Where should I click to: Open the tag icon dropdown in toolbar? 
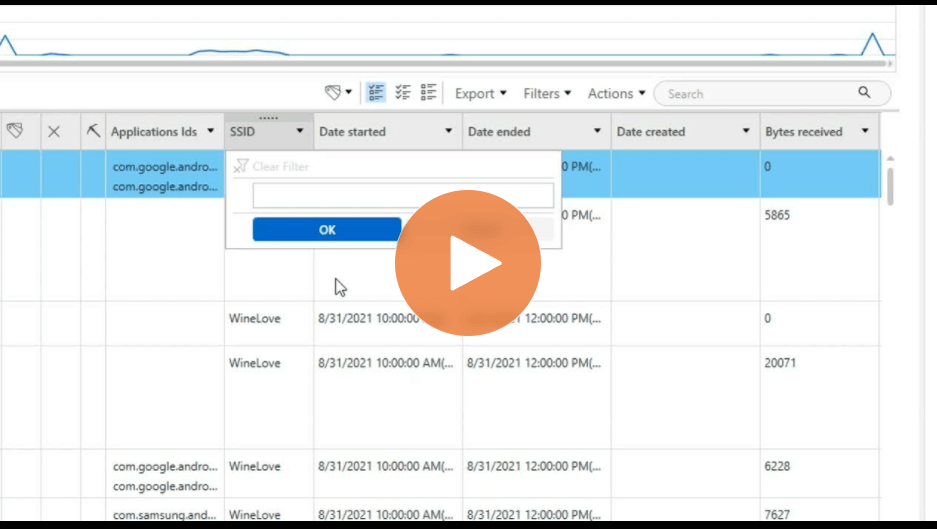pyautogui.click(x=338, y=93)
